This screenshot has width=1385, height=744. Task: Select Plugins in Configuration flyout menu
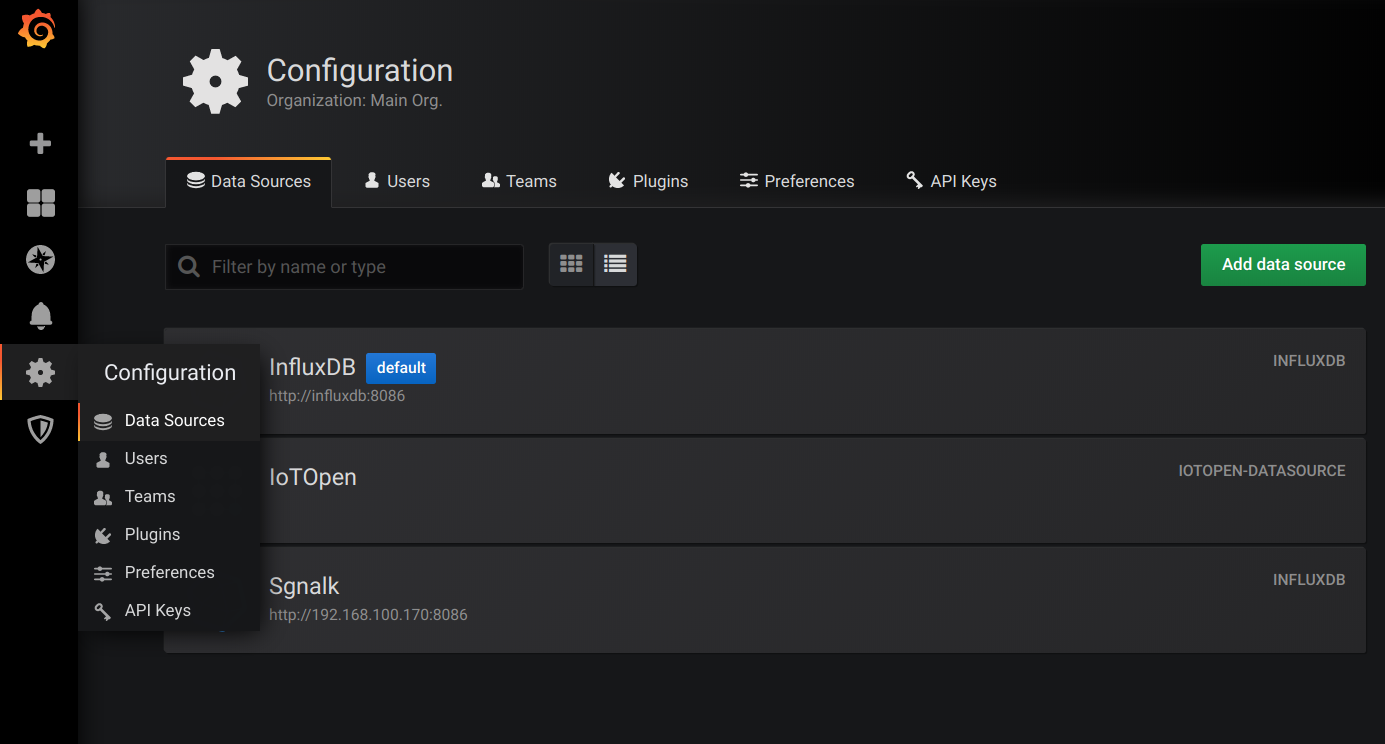point(169,535)
